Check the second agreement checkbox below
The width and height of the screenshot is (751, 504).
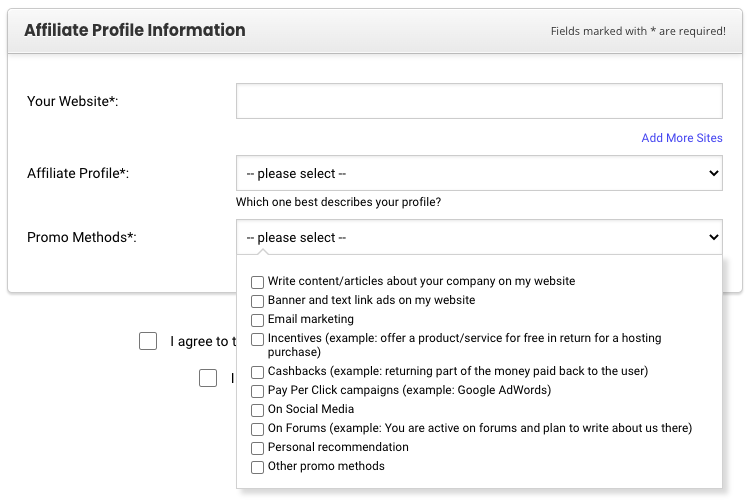click(208, 378)
